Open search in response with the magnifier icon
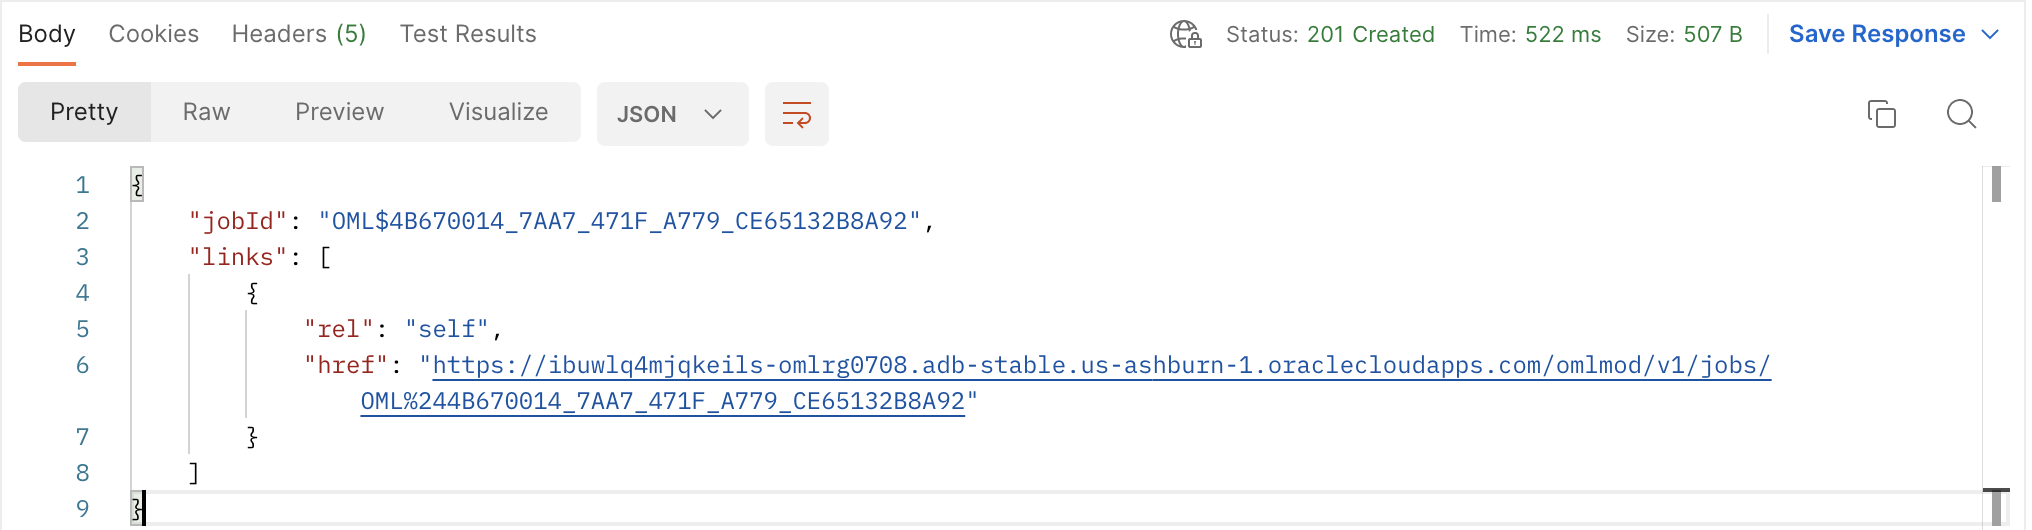The image size is (2032, 530). point(1961,114)
